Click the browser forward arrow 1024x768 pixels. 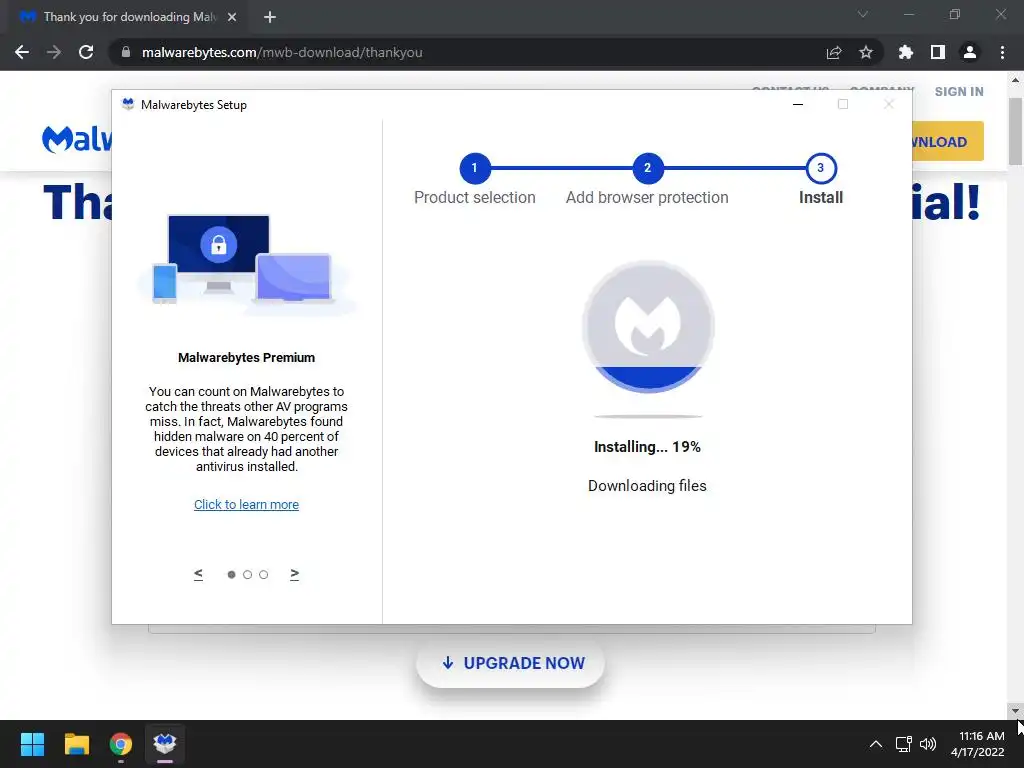pos(54,52)
